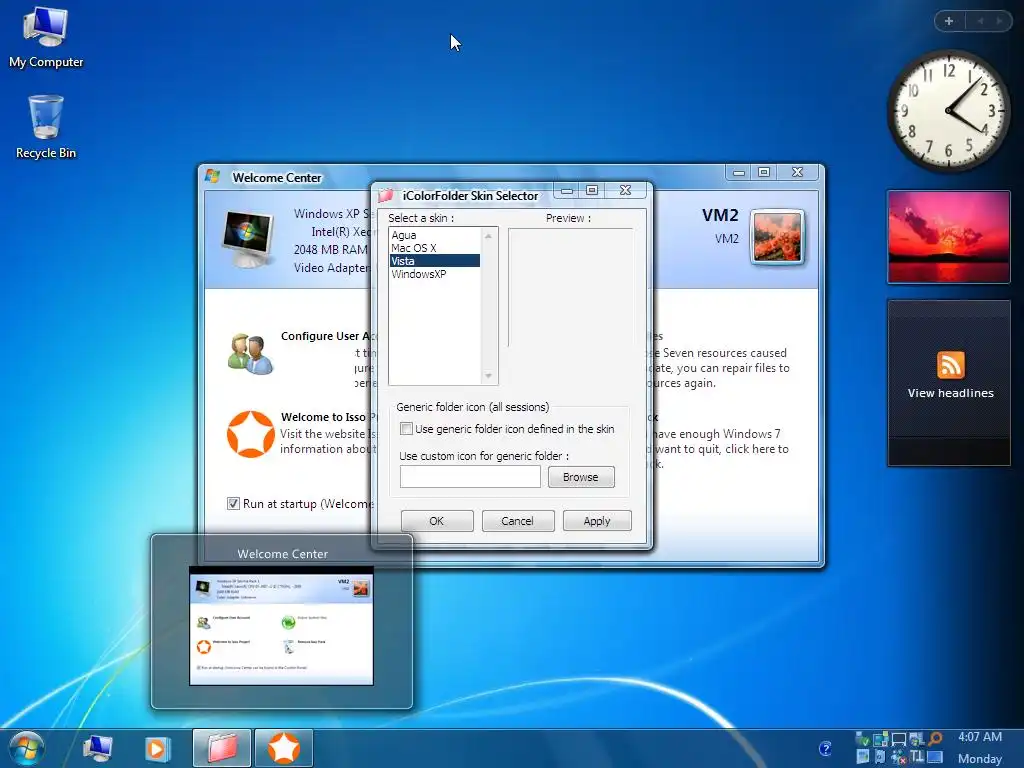Viewport: 1024px width, 768px height.
Task: Switch to iColorFolder red folder taskbar button
Action: 222,748
